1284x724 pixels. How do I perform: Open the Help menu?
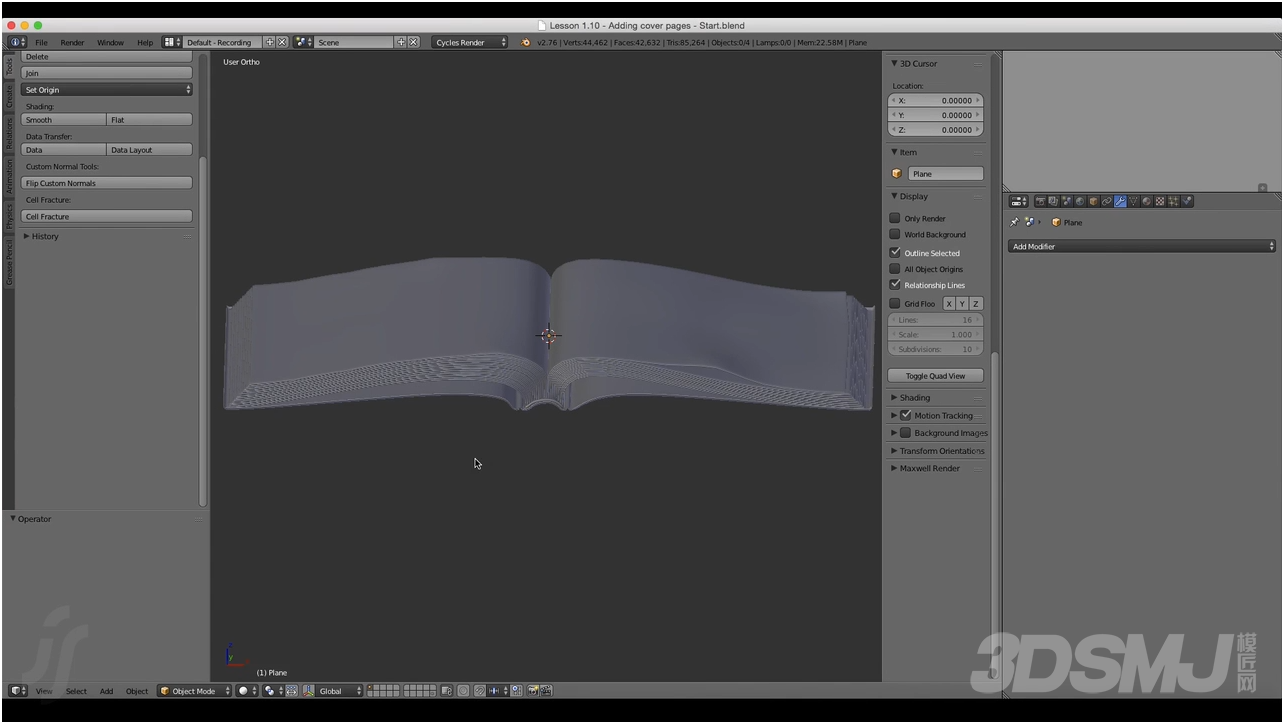click(145, 42)
